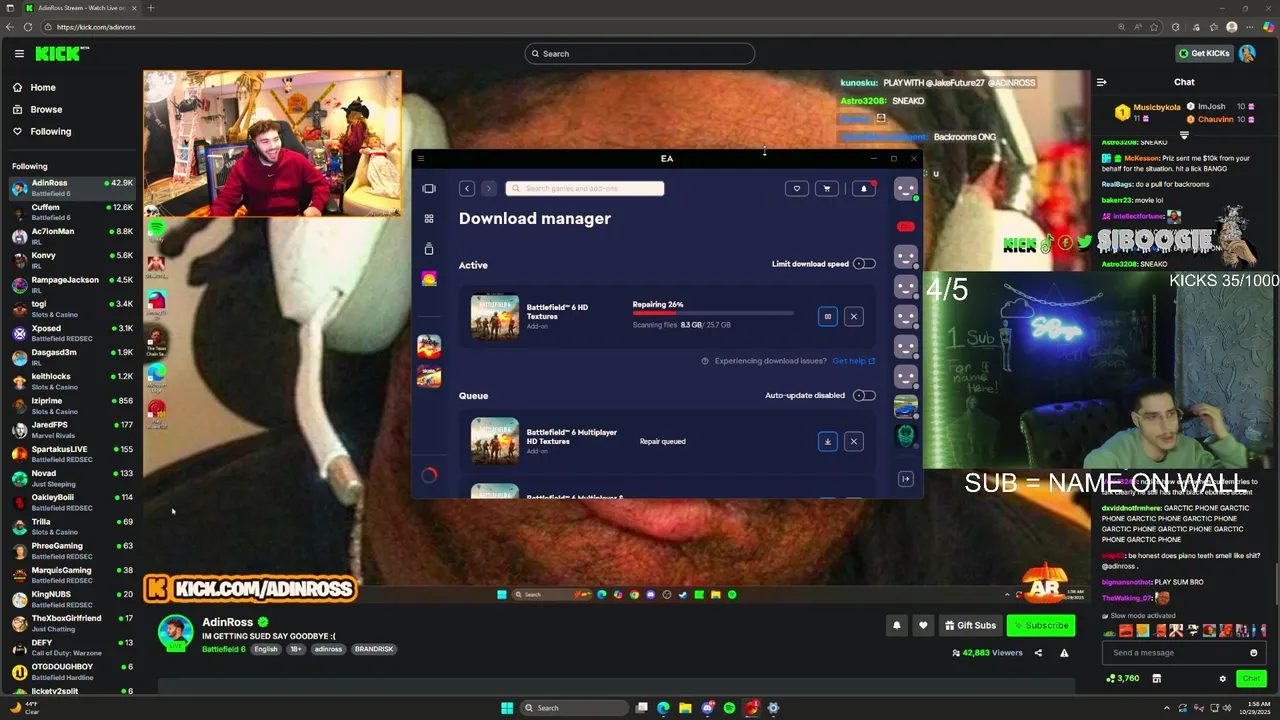Follow the channel with the heart icon
The height and width of the screenshot is (720, 1280).
[x=923, y=626]
